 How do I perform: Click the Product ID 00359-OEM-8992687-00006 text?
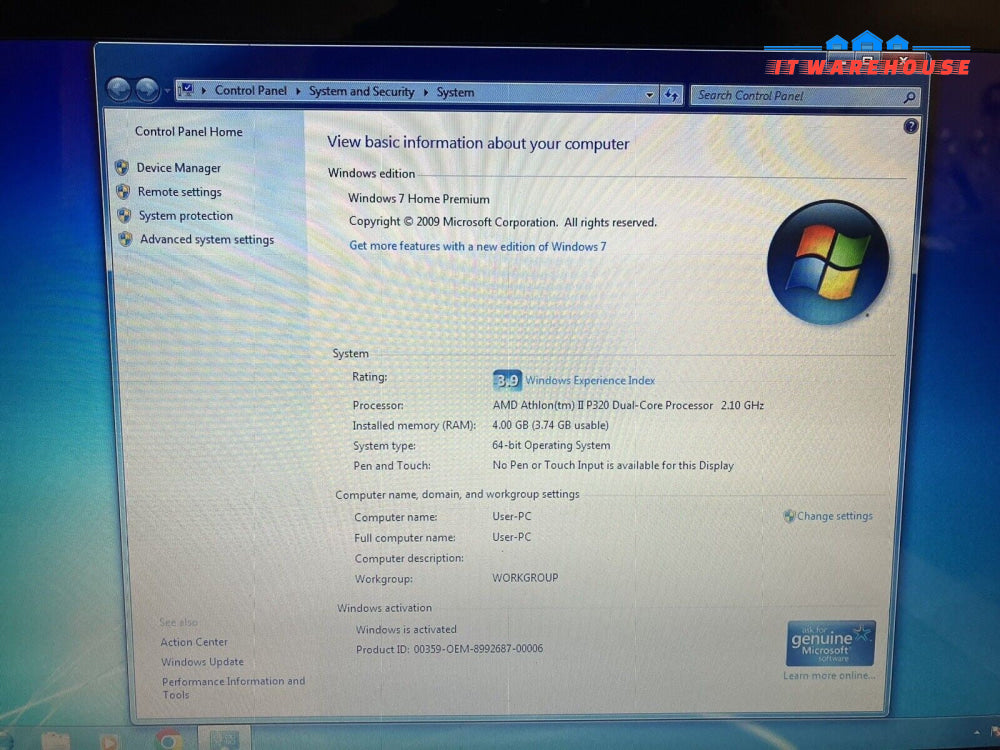point(450,649)
